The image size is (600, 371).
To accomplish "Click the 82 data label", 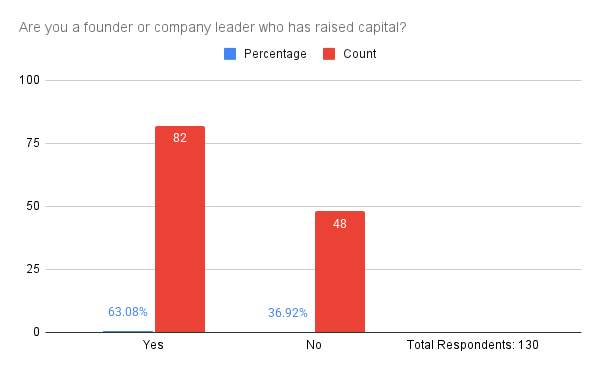I will pyautogui.click(x=180, y=138).
